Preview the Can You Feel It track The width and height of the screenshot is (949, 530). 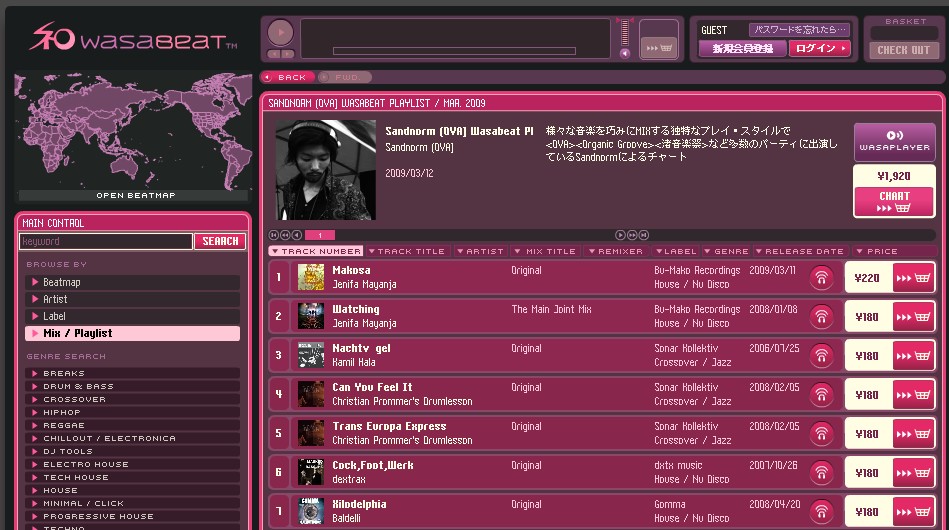coord(821,394)
